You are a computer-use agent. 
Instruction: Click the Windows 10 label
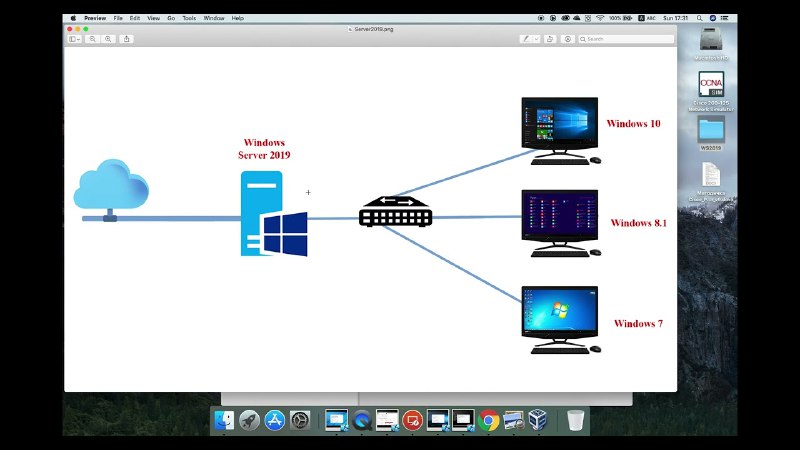633,123
